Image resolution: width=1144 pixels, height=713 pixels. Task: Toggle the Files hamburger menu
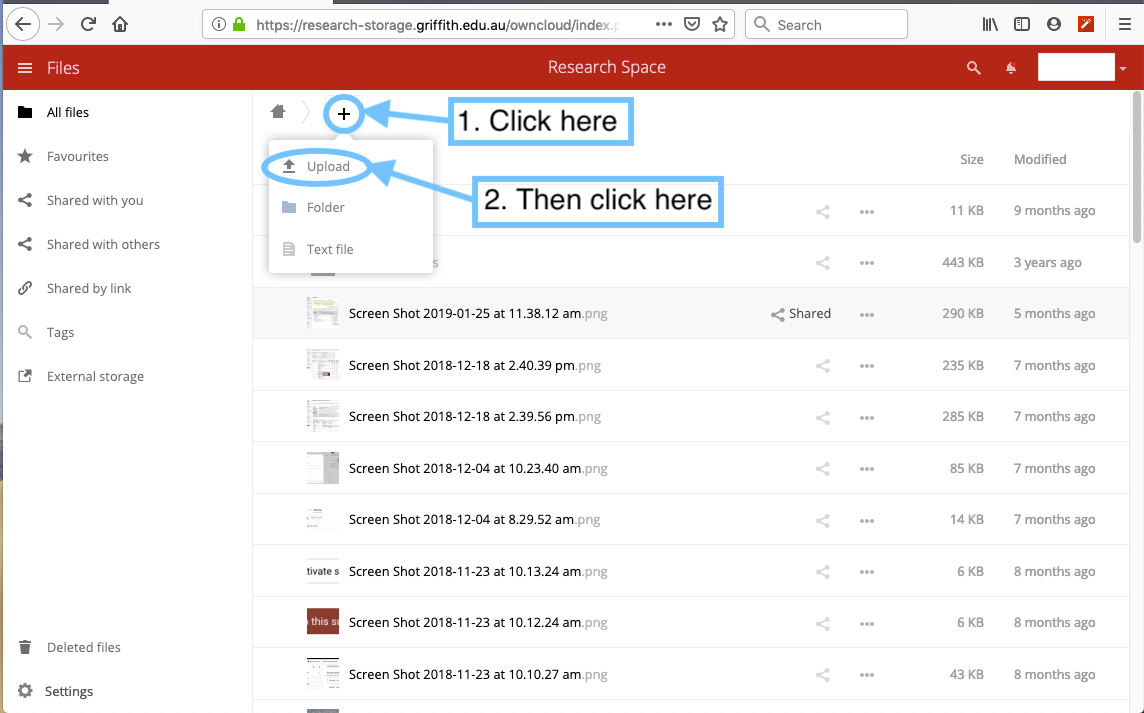pyautogui.click(x=25, y=68)
